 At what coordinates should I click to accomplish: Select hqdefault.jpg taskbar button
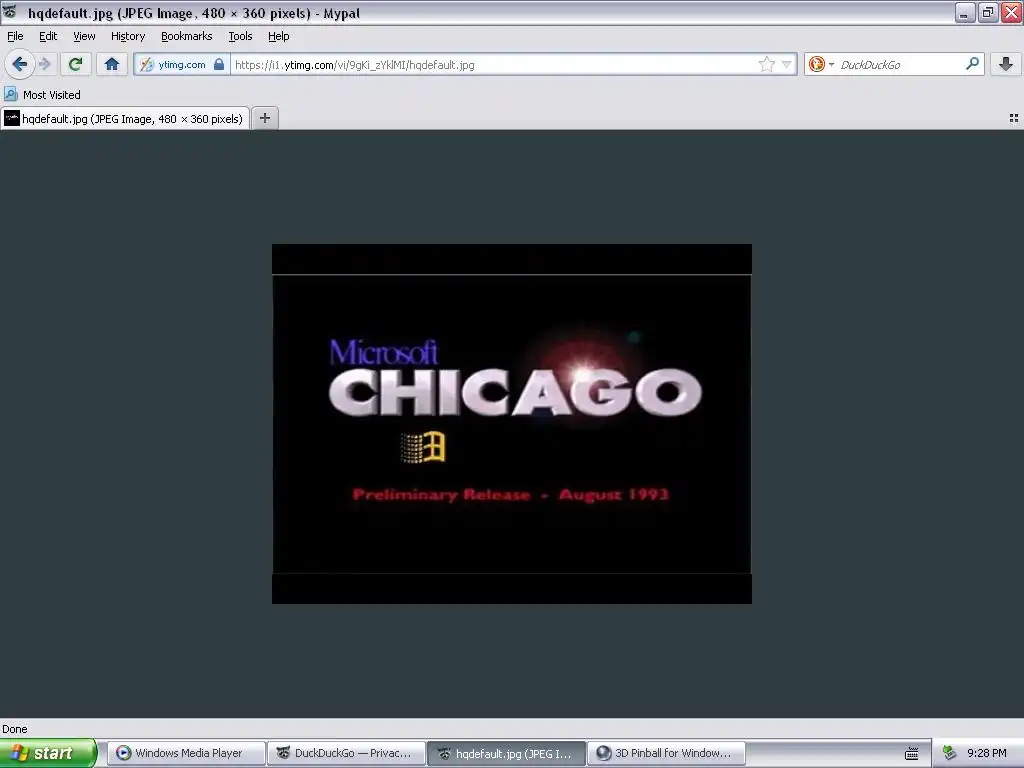pyautogui.click(x=507, y=753)
